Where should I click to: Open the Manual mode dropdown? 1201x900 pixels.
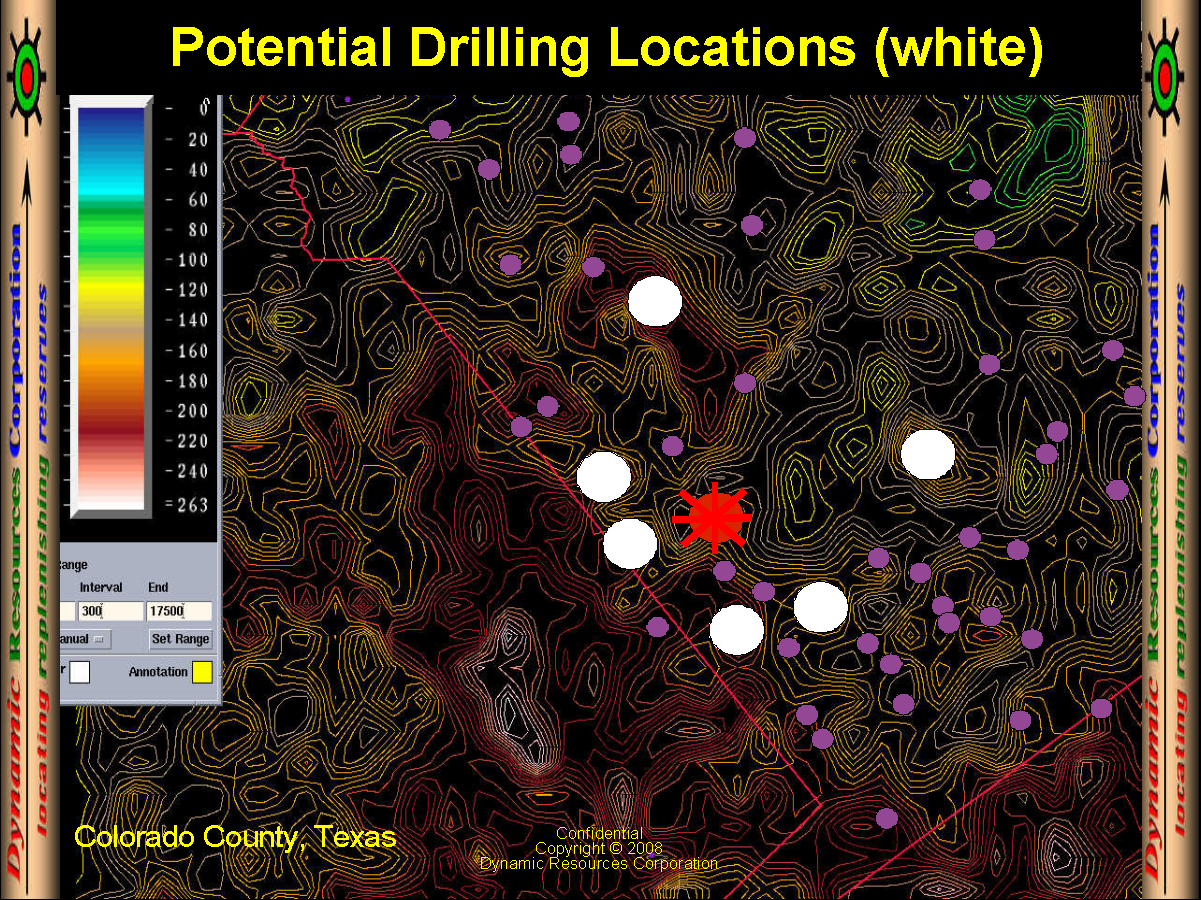point(85,639)
